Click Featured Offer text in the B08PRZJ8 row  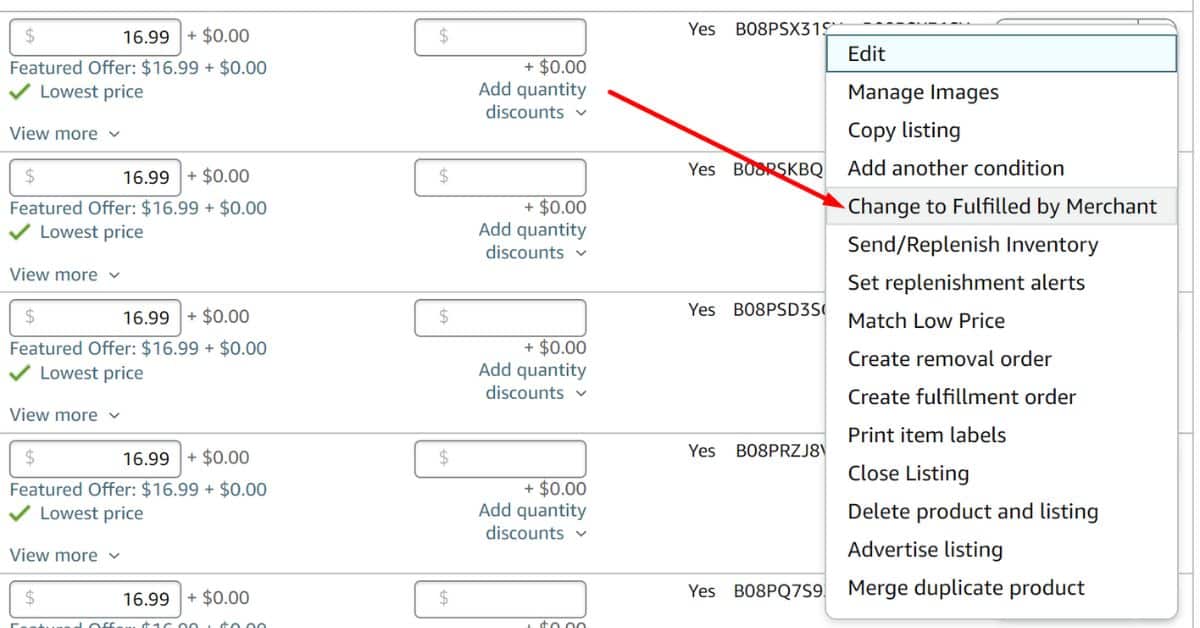(138, 489)
